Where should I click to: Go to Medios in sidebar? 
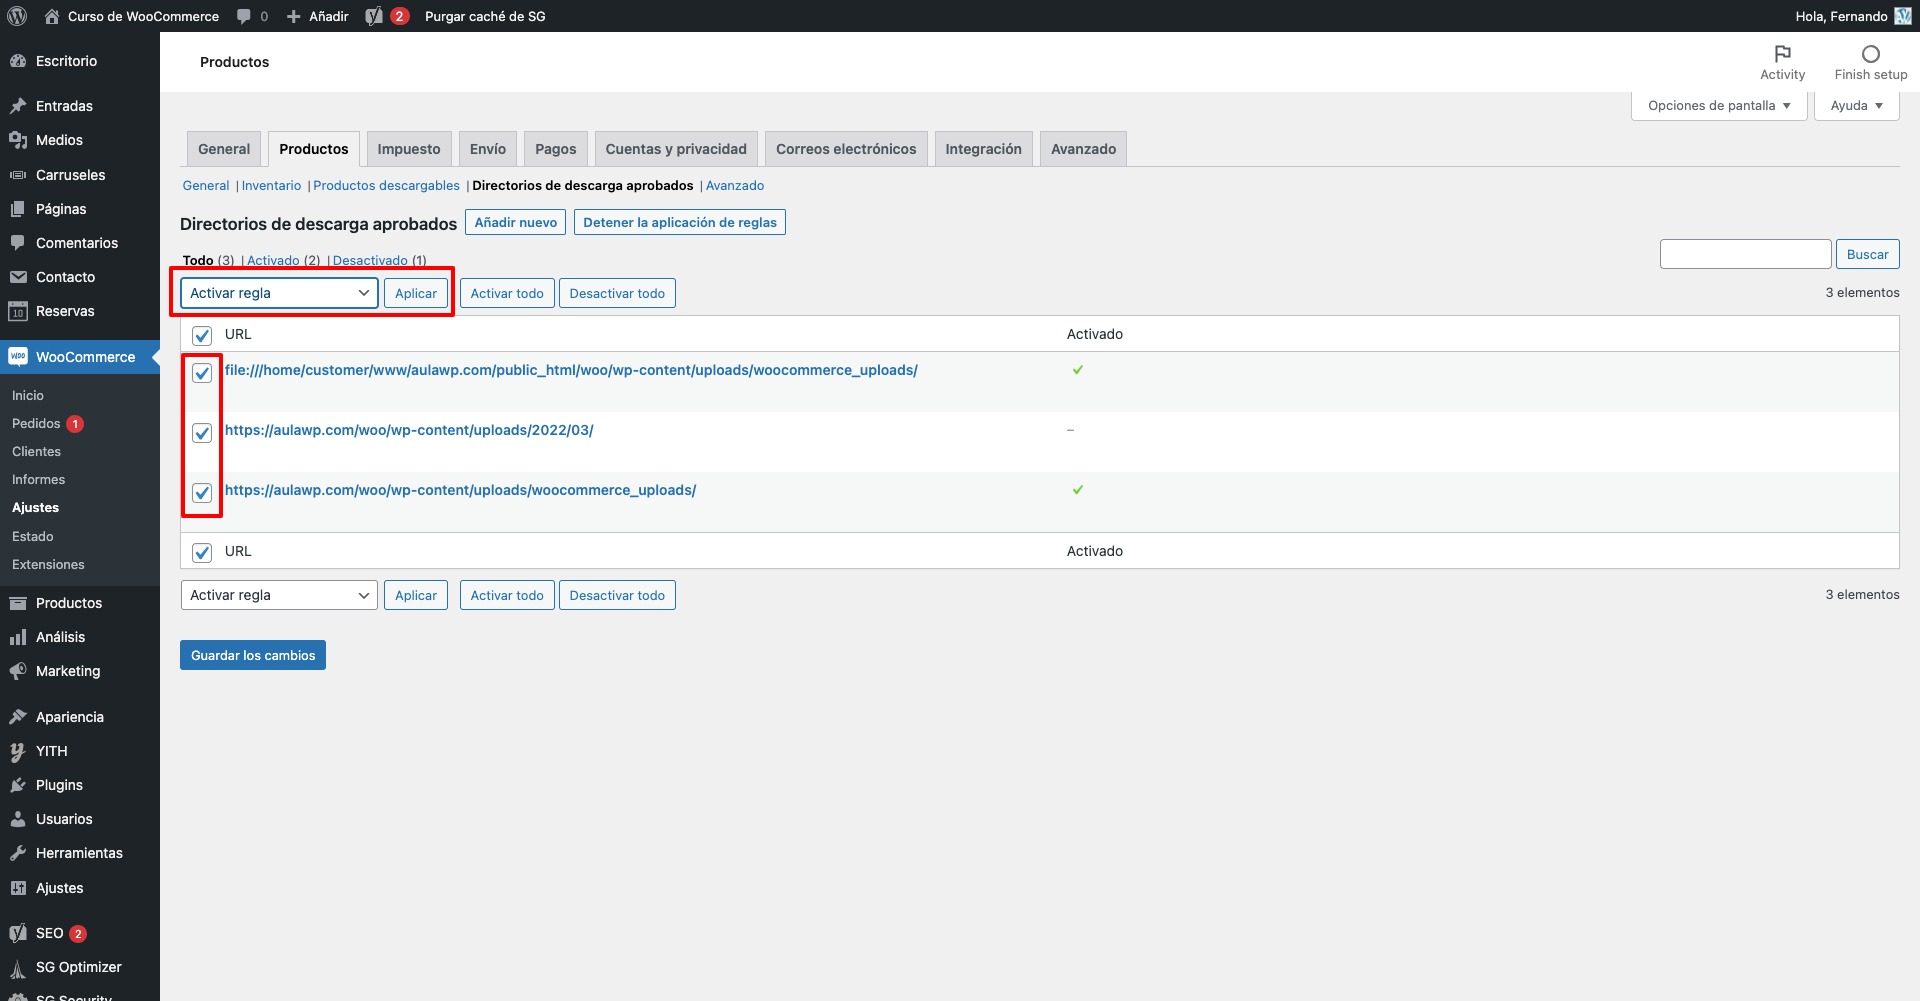(59, 140)
